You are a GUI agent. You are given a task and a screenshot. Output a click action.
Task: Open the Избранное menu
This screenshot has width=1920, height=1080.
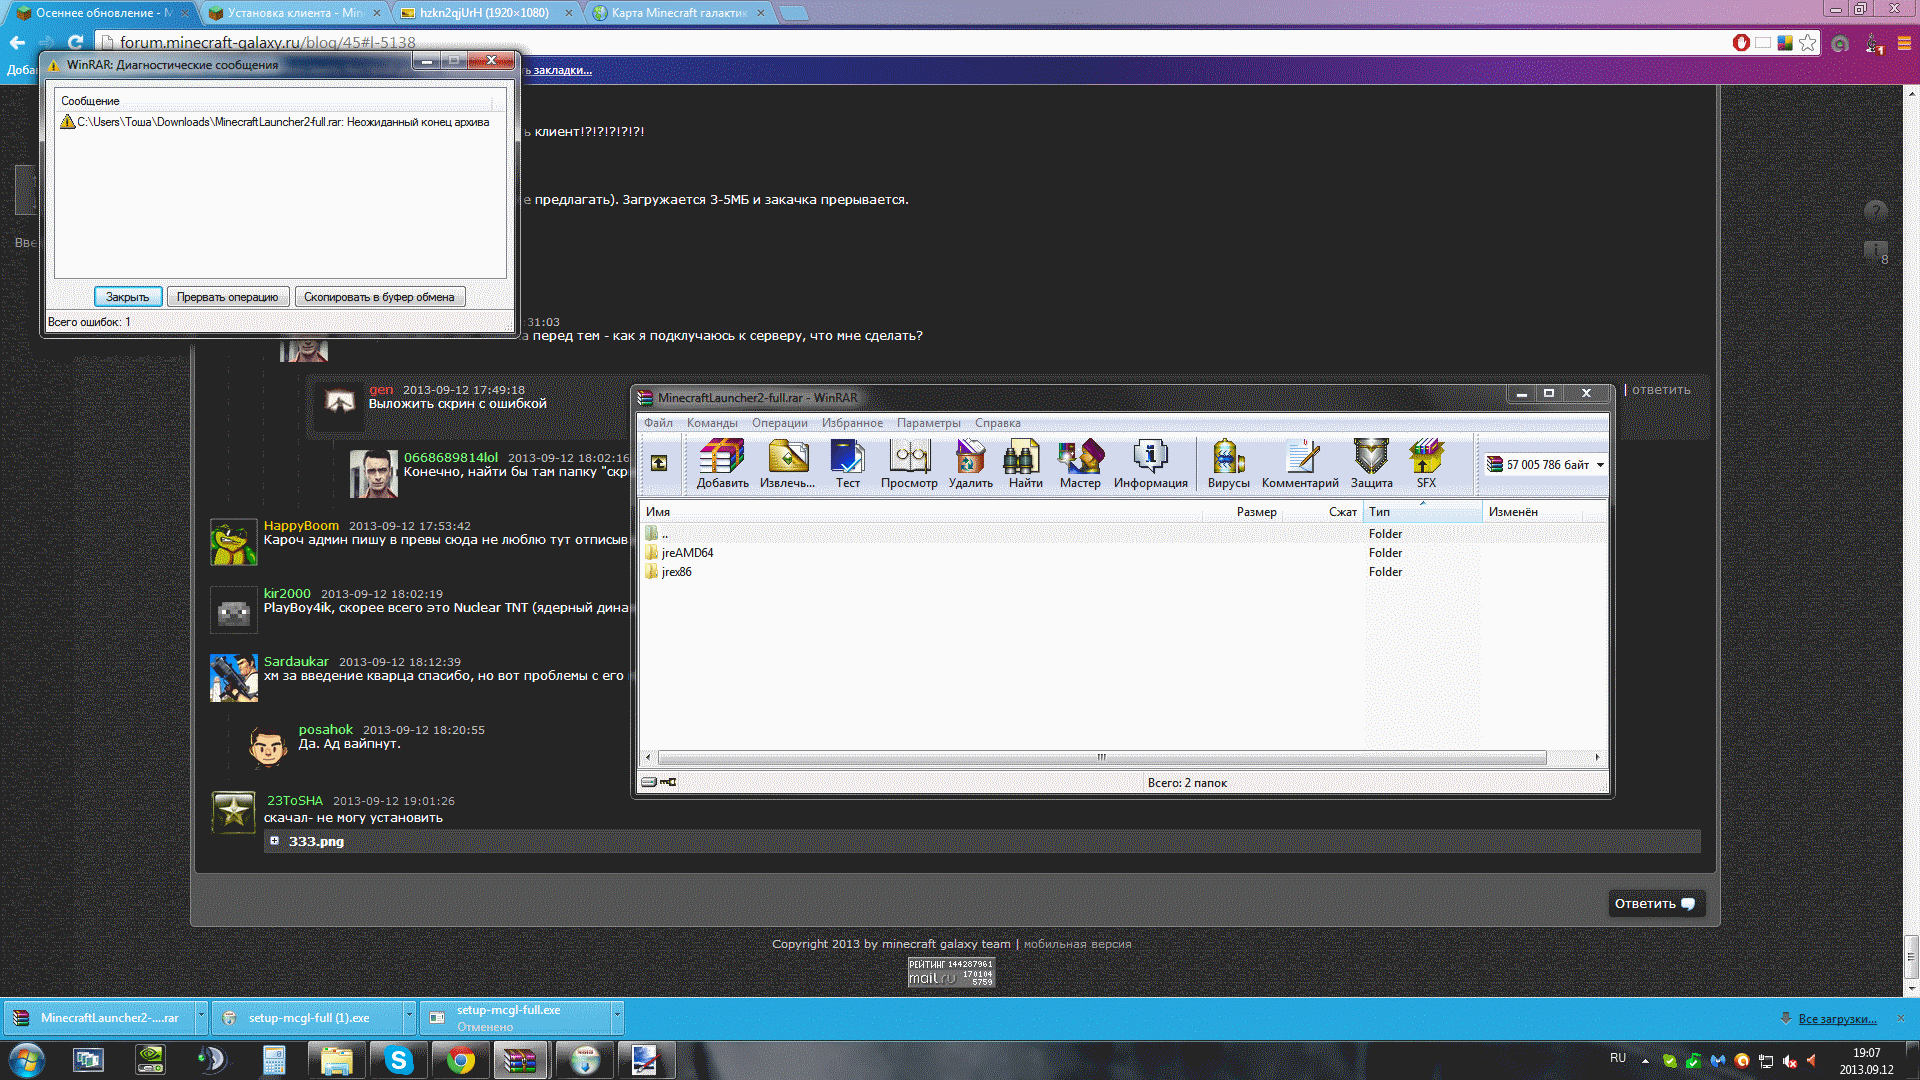coord(852,423)
